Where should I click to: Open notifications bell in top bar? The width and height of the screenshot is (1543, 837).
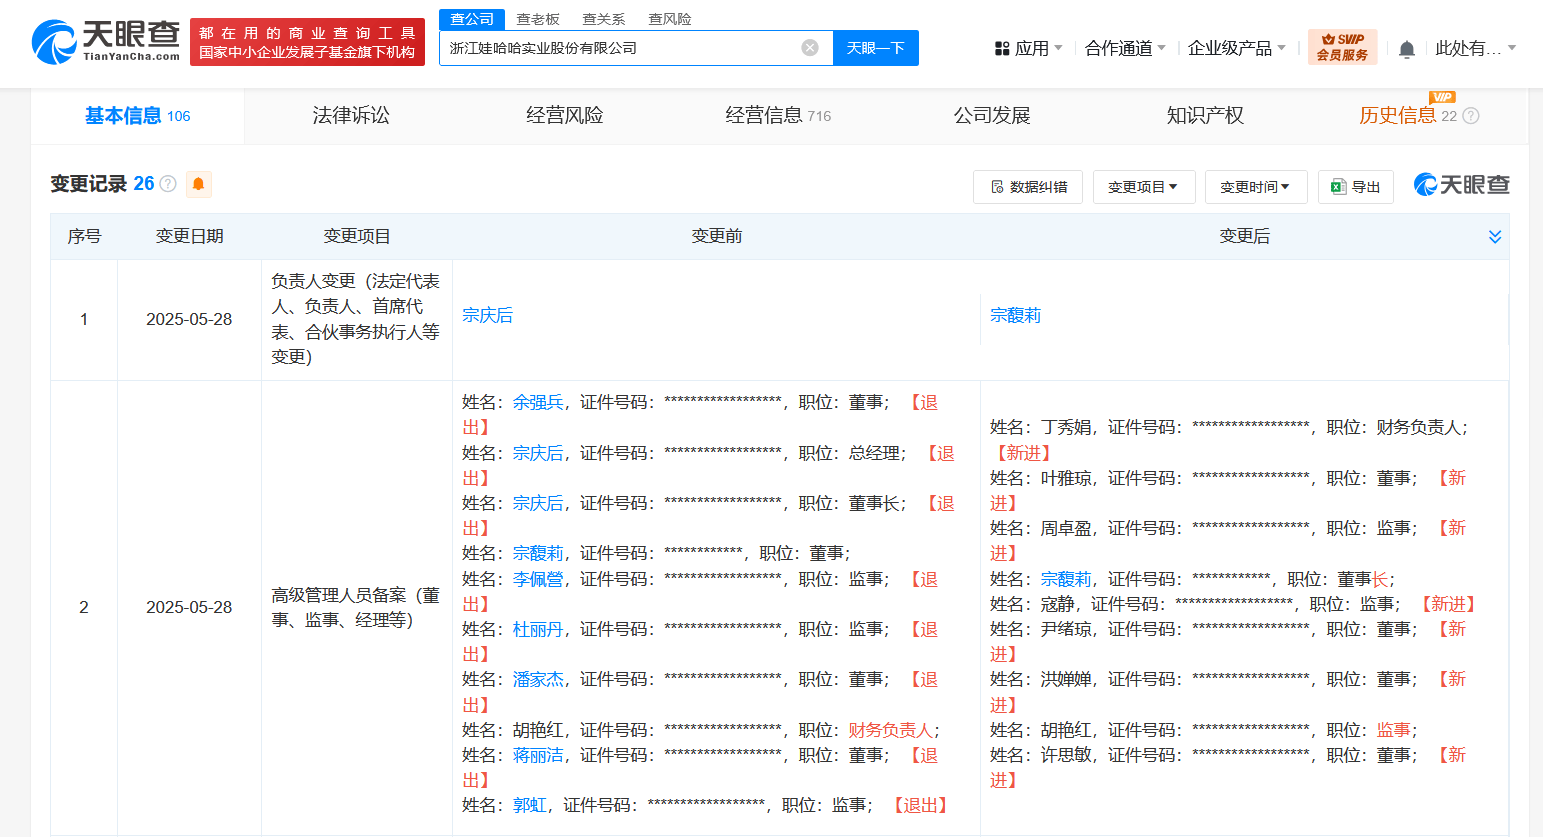[1406, 49]
